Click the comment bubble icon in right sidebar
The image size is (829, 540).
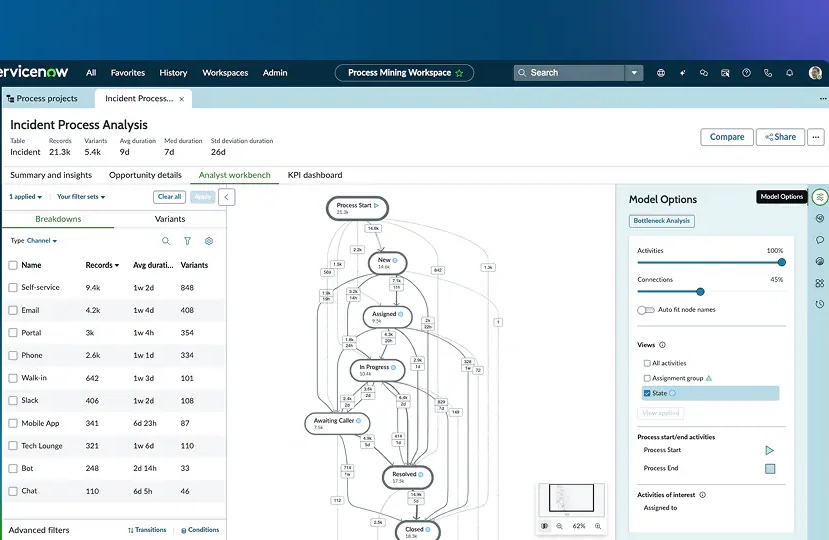pyautogui.click(x=820, y=240)
